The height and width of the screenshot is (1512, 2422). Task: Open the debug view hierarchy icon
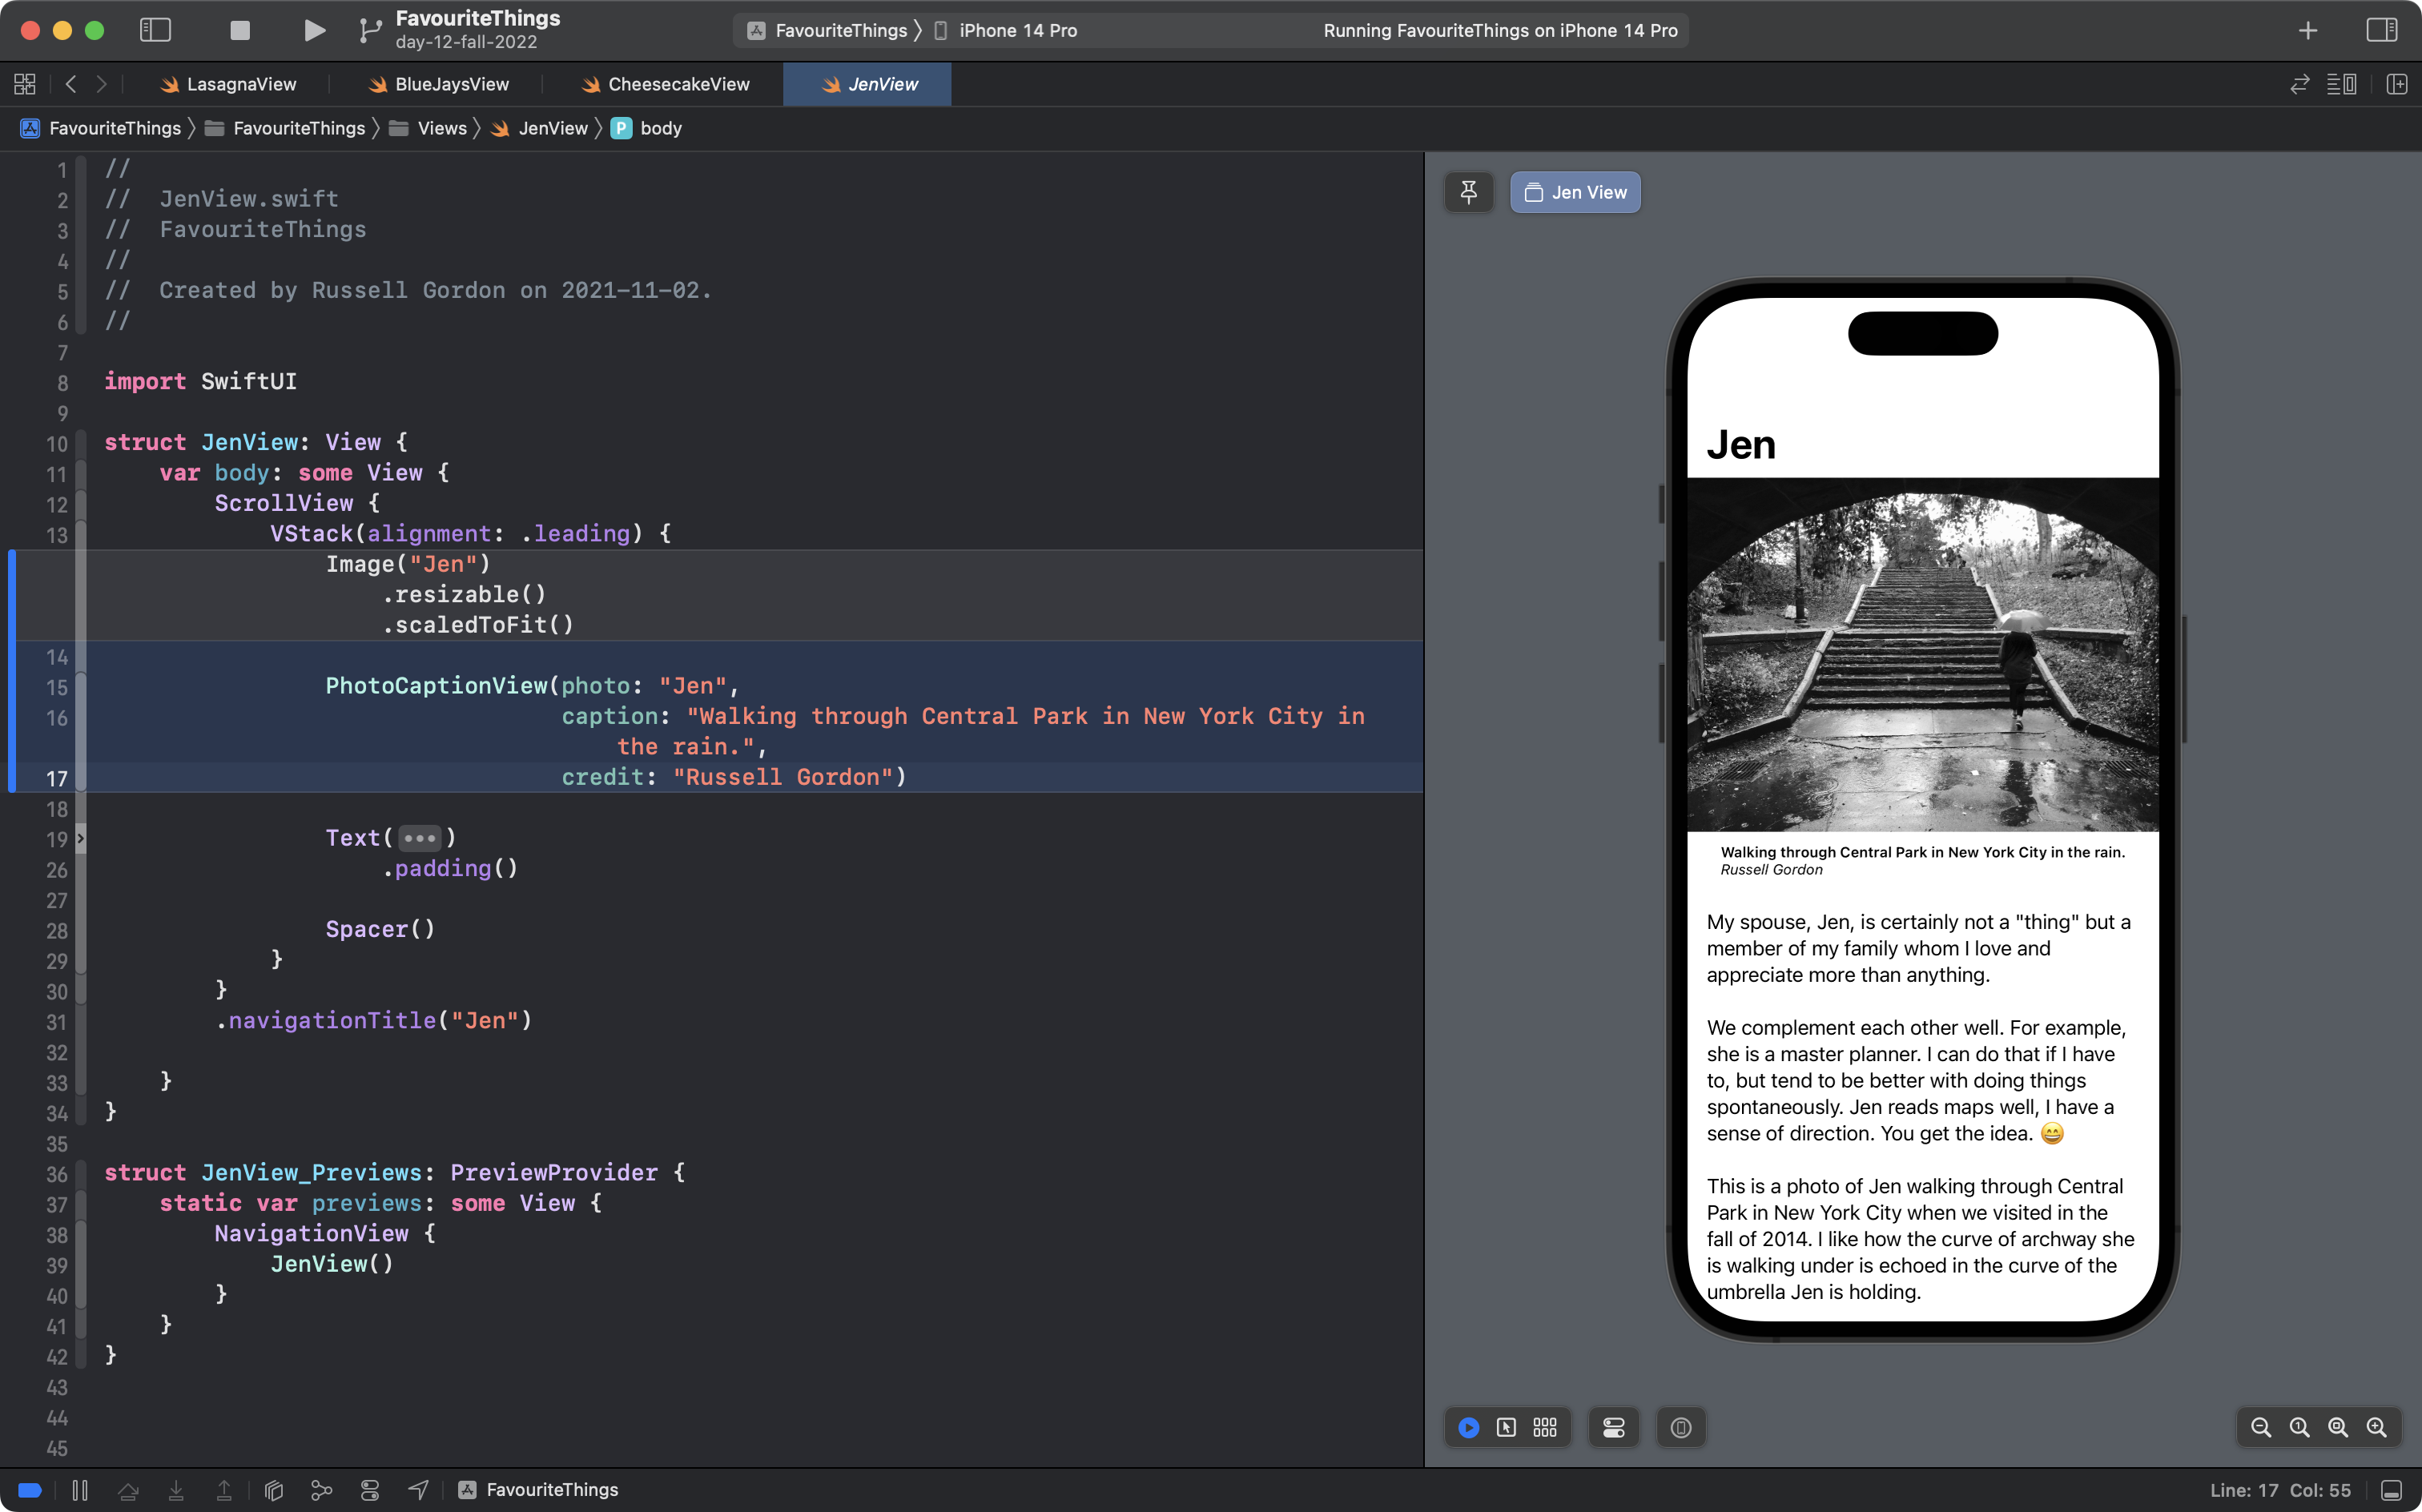click(x=274, y=1490)
